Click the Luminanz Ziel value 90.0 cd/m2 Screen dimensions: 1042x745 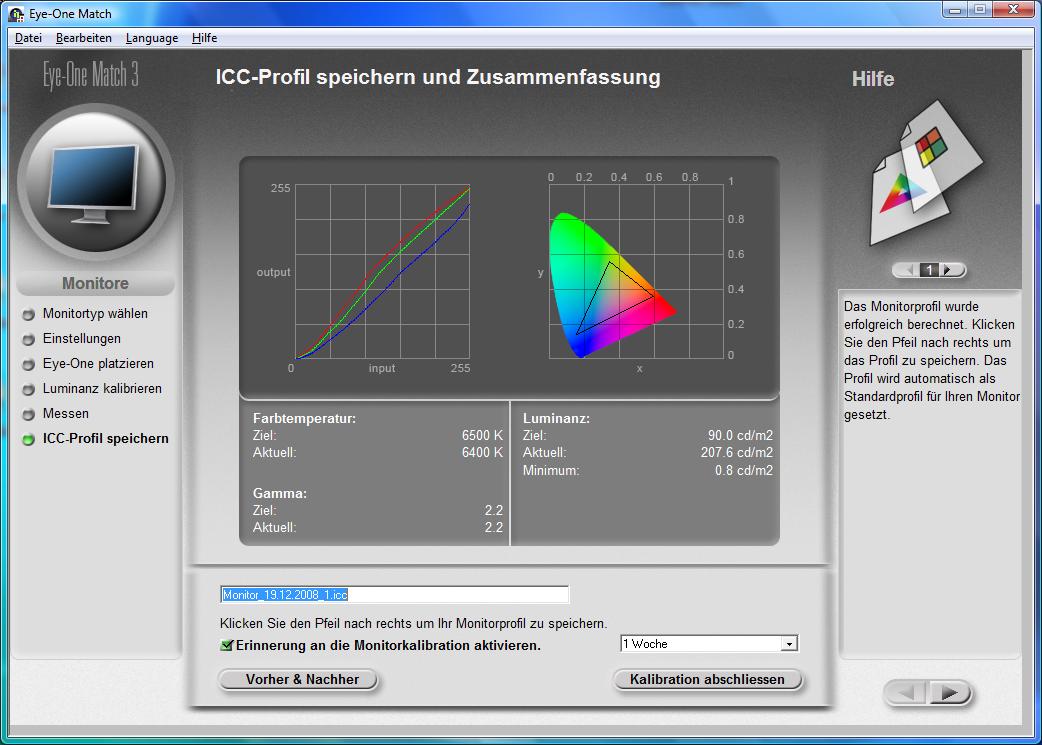pyautogui.click(x=740, y=435)
